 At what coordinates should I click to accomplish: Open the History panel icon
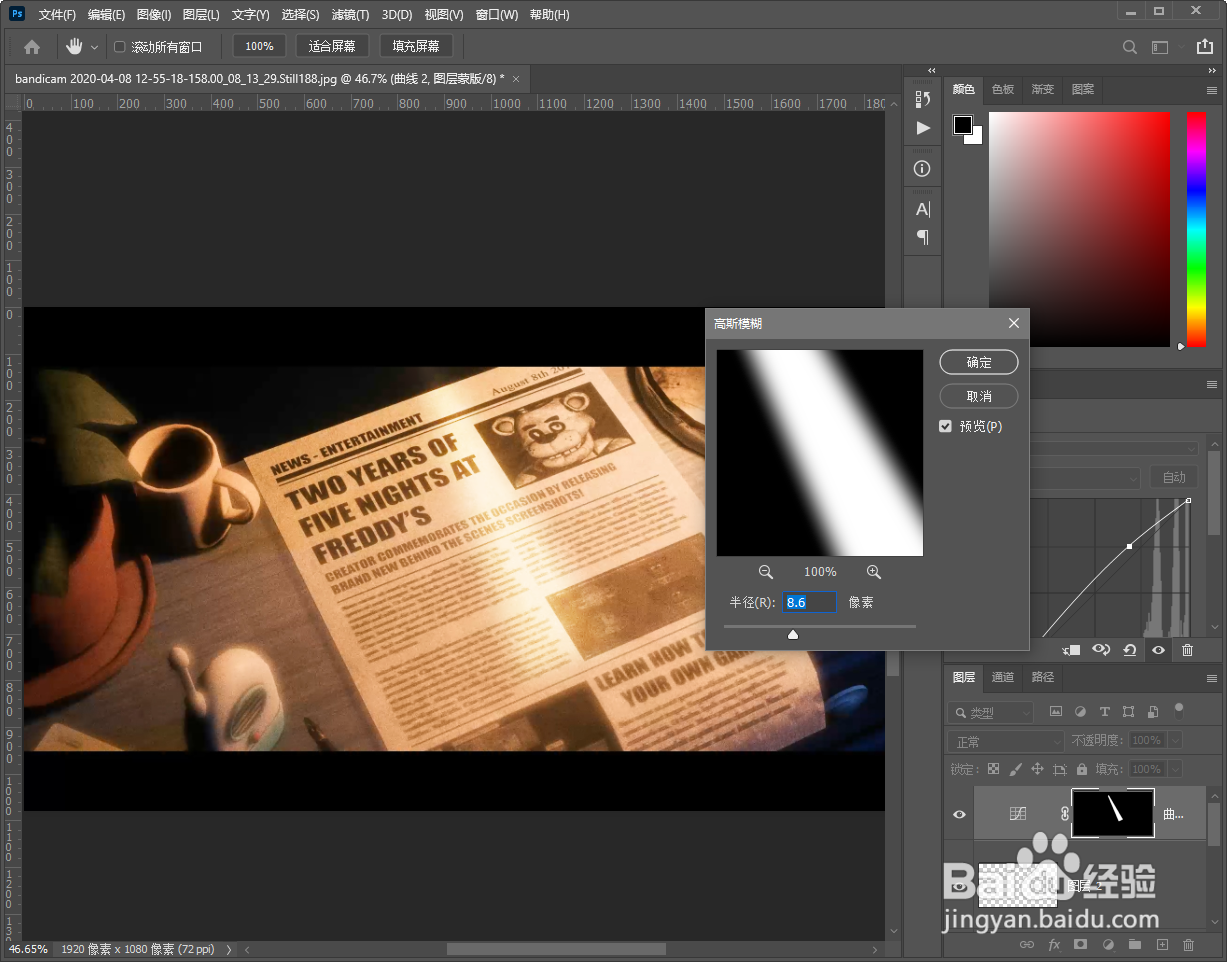coord(923,99)
